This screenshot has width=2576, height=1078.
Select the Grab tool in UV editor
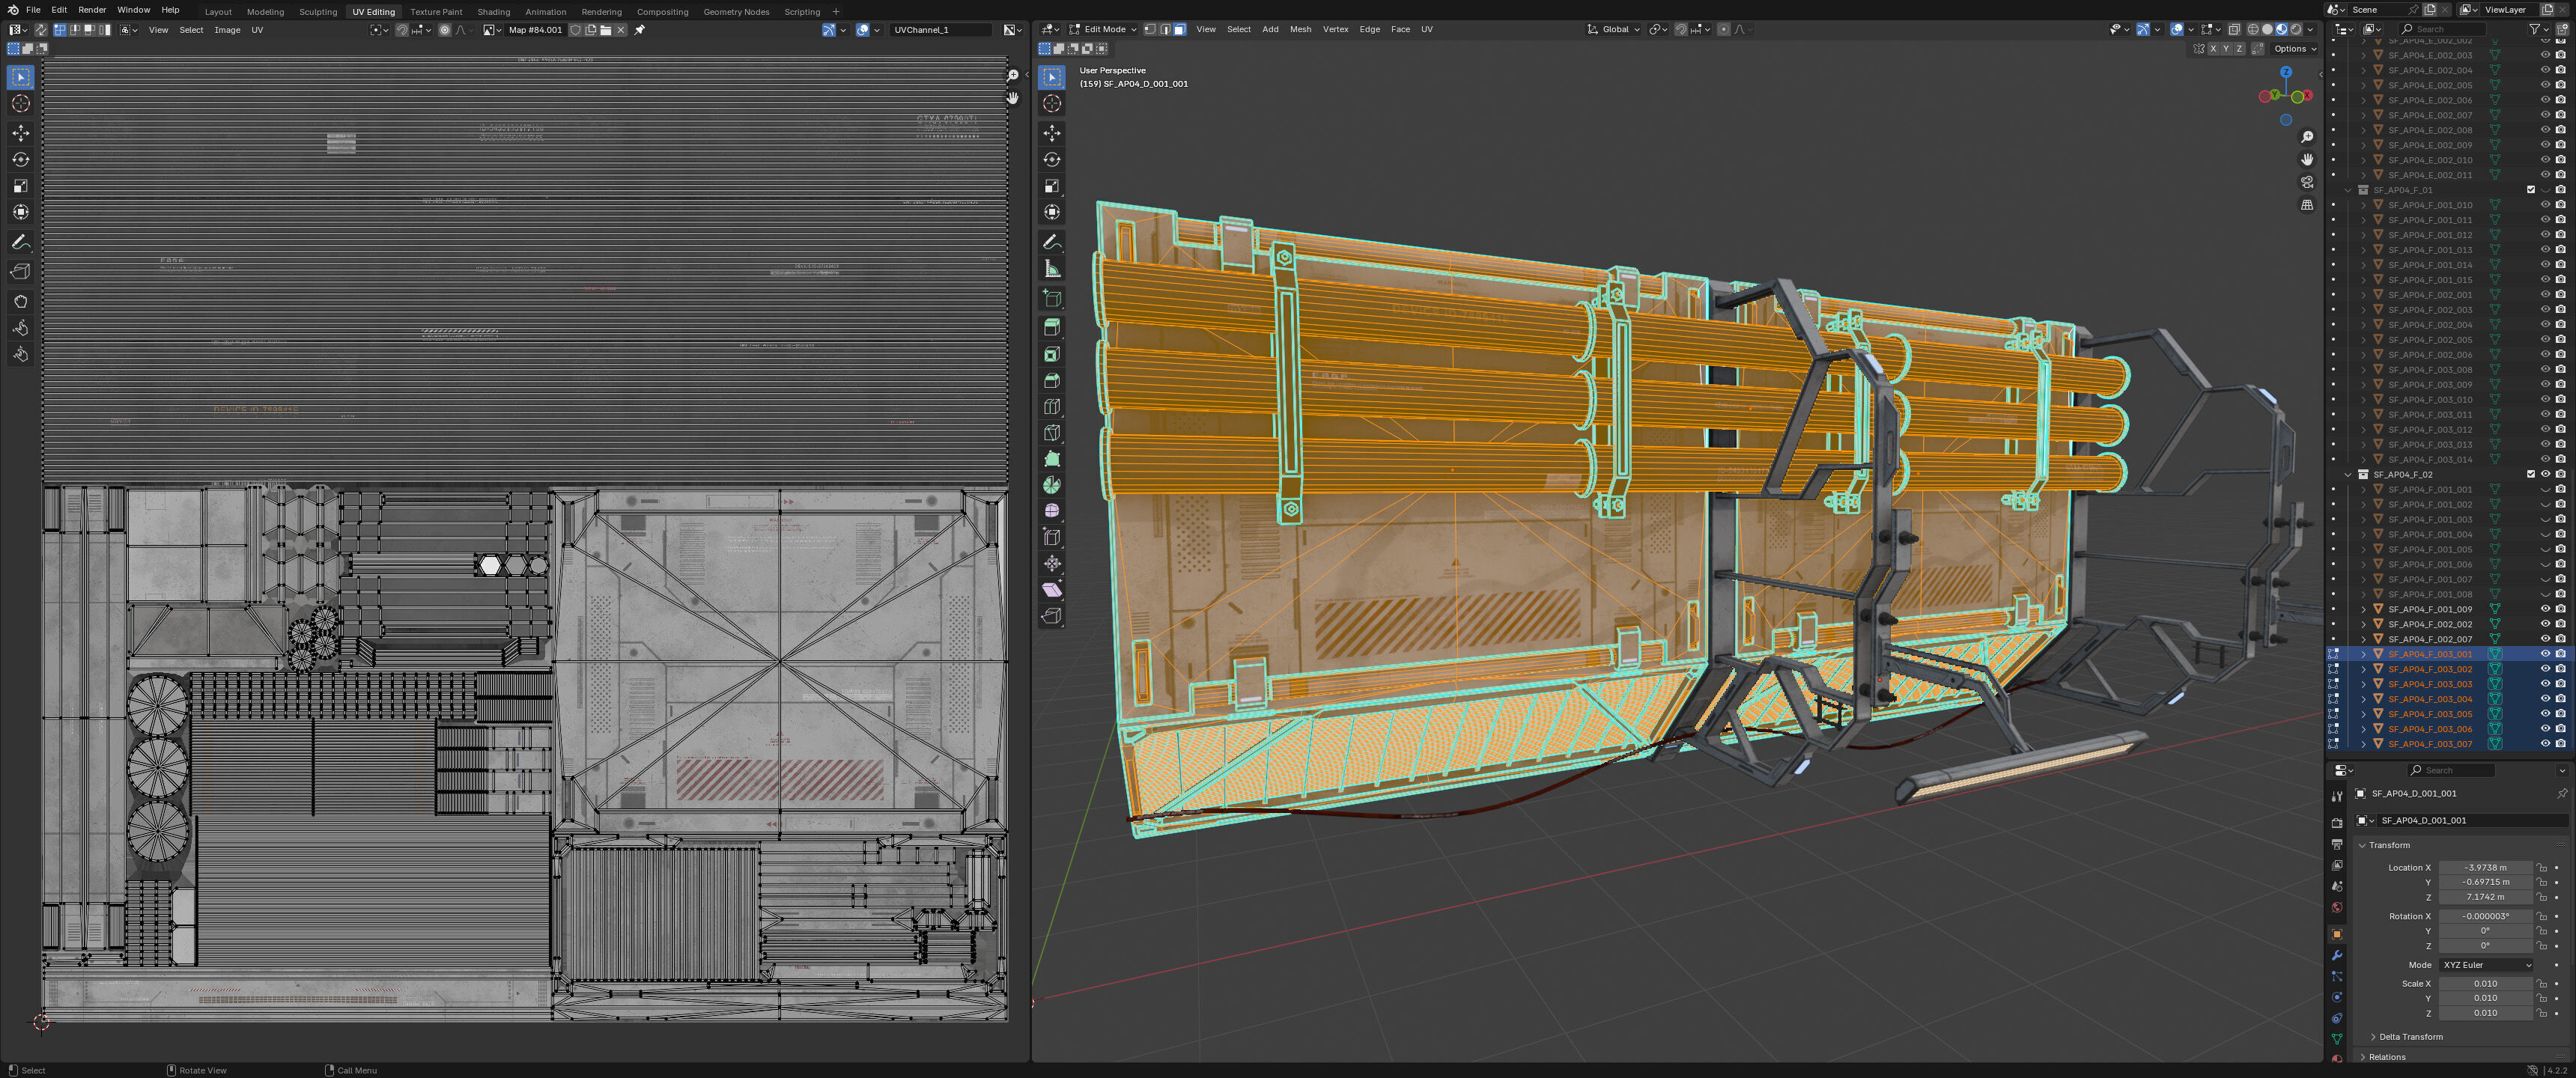click(x=21, y=301)
